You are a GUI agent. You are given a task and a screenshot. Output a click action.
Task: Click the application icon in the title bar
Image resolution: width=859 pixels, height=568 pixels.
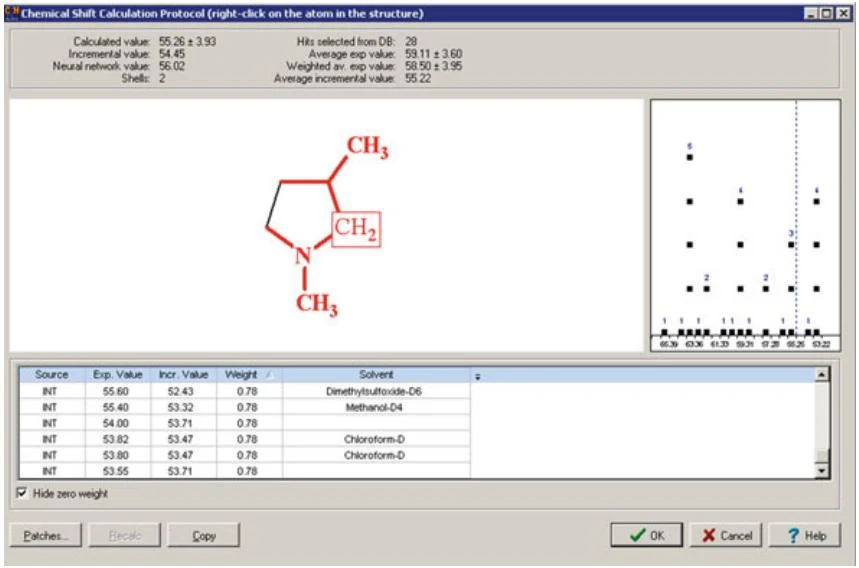pyautogui.click(x=12, y=12)
